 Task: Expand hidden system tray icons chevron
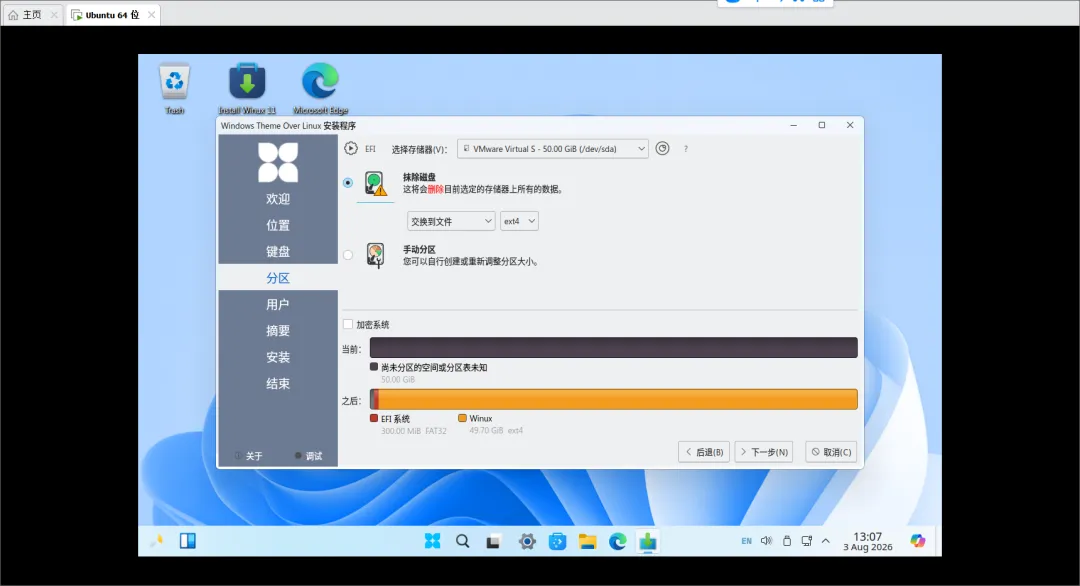pos(826,541)
